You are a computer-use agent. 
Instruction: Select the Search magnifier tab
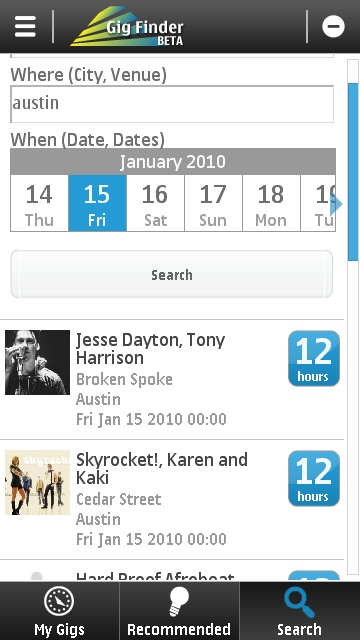pyautogui.click(x=300, y=611)
